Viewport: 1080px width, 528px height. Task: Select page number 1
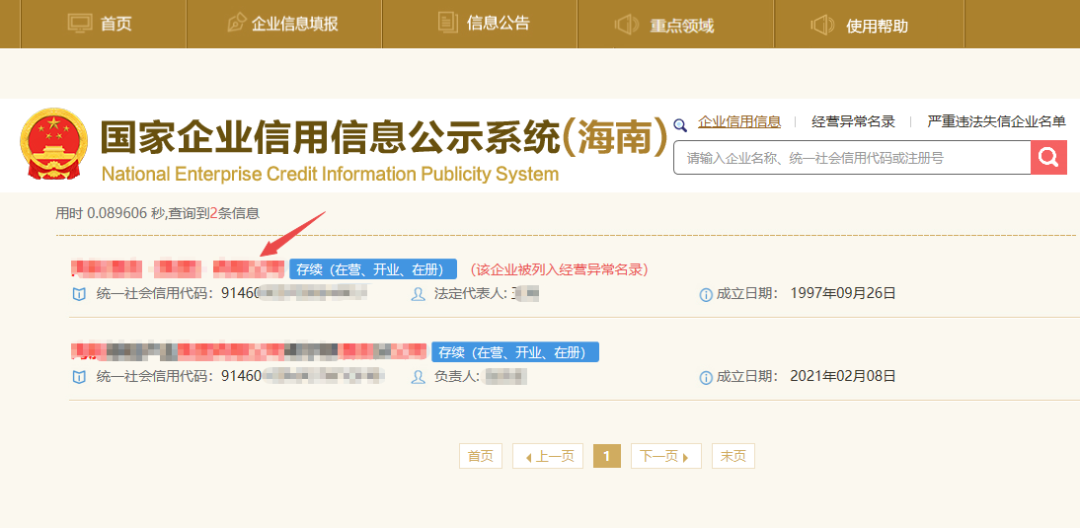607,456
